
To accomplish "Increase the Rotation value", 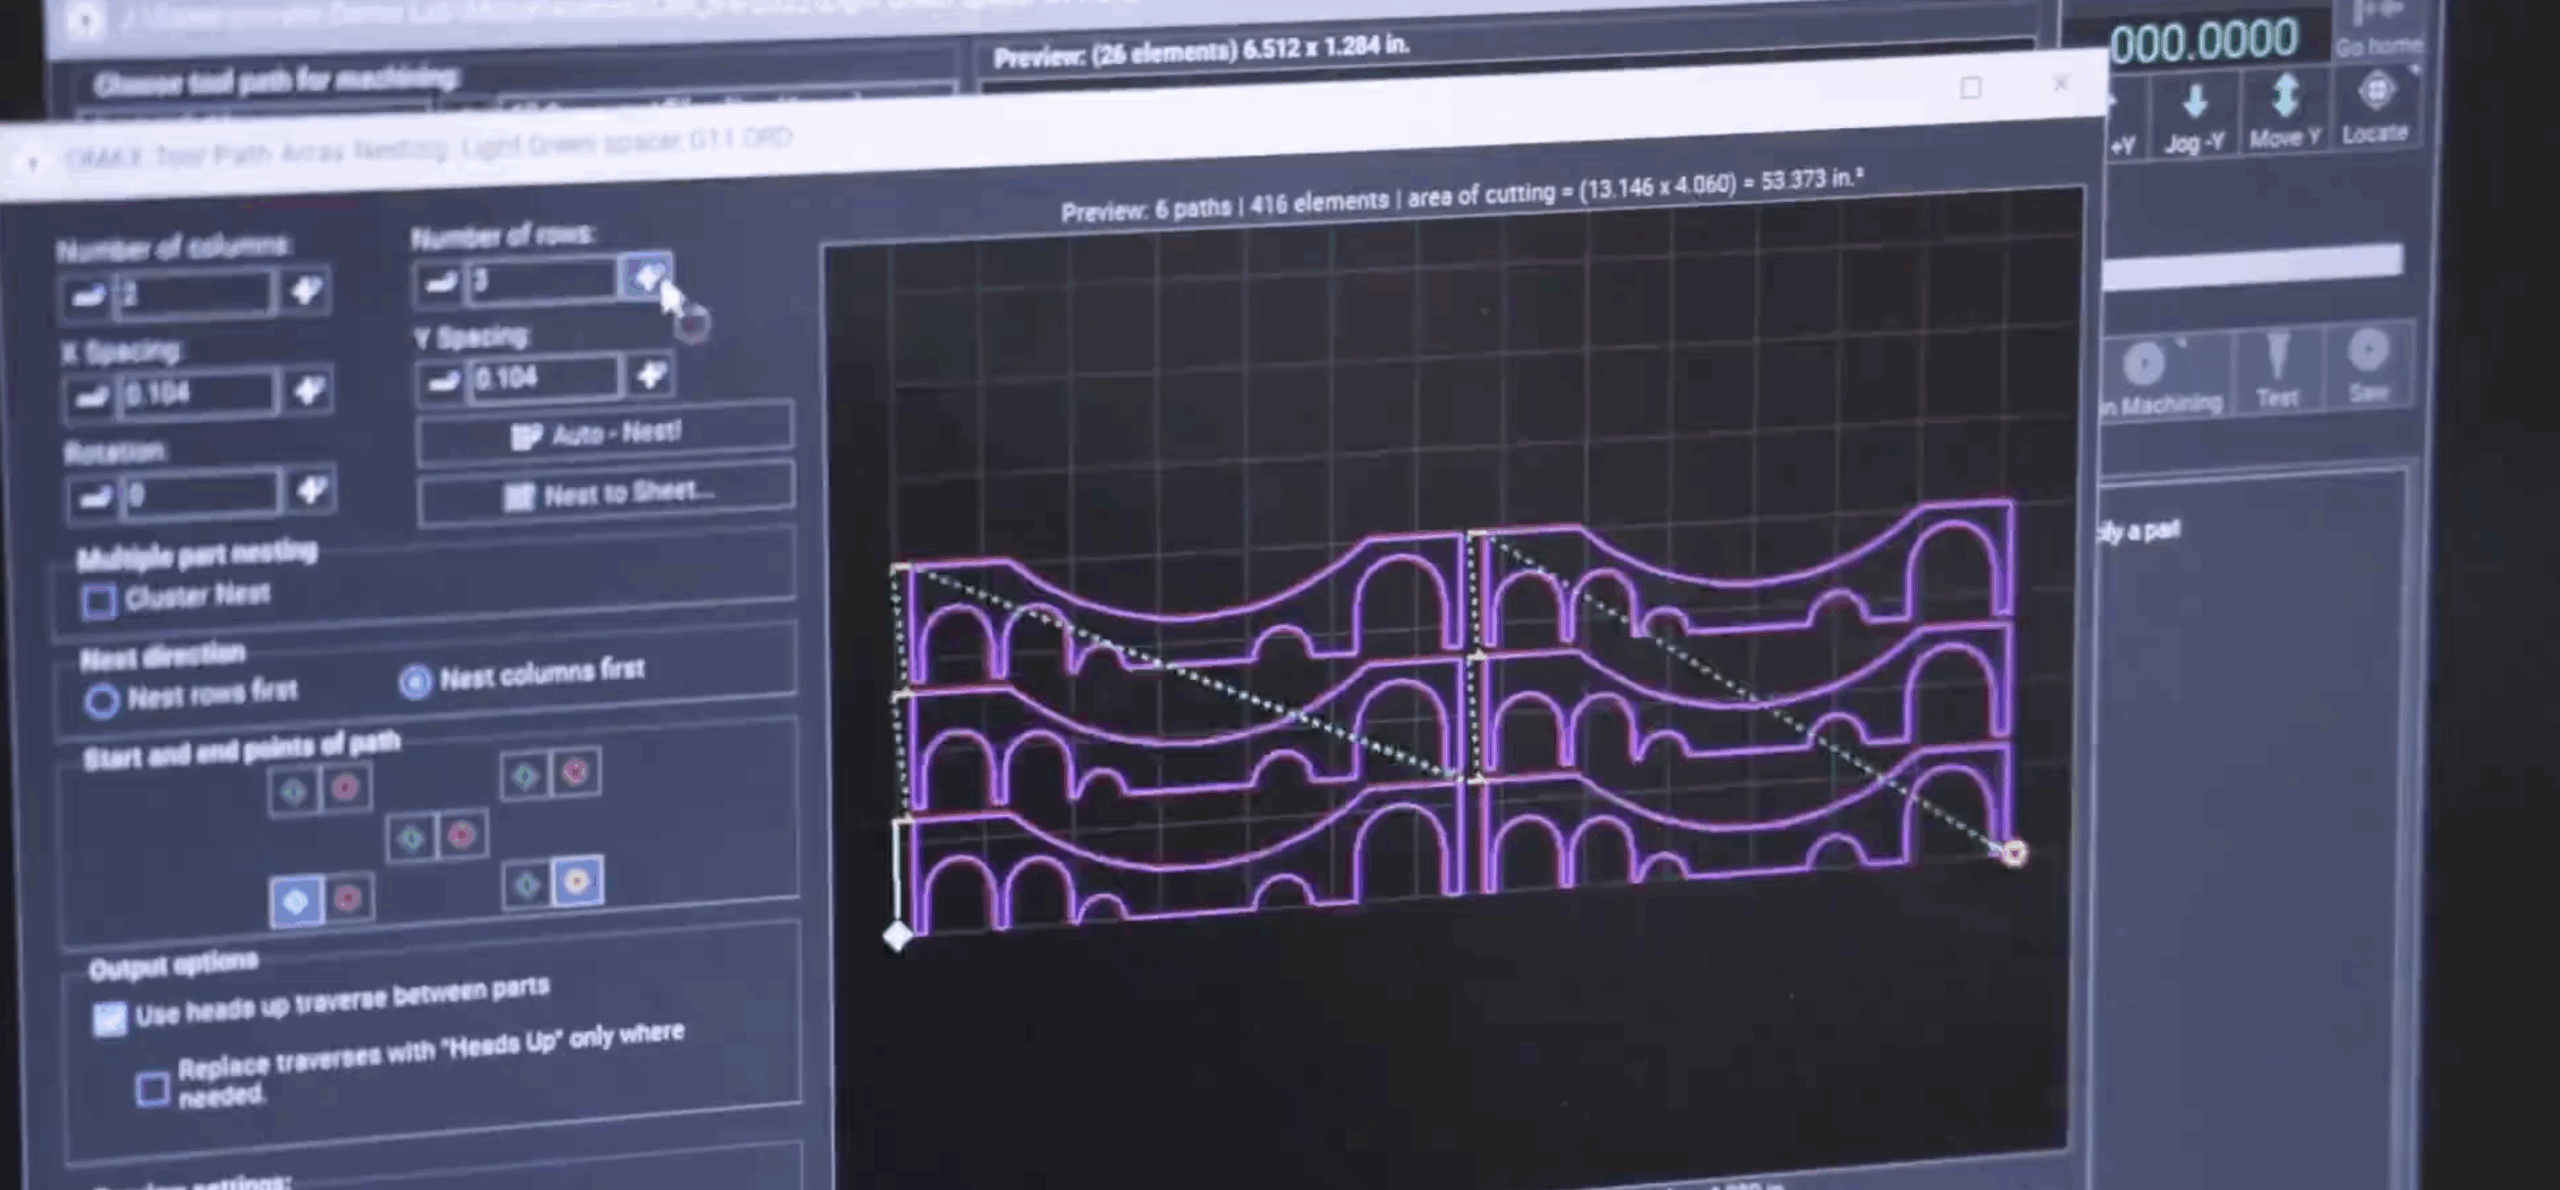I will (310, 490).
